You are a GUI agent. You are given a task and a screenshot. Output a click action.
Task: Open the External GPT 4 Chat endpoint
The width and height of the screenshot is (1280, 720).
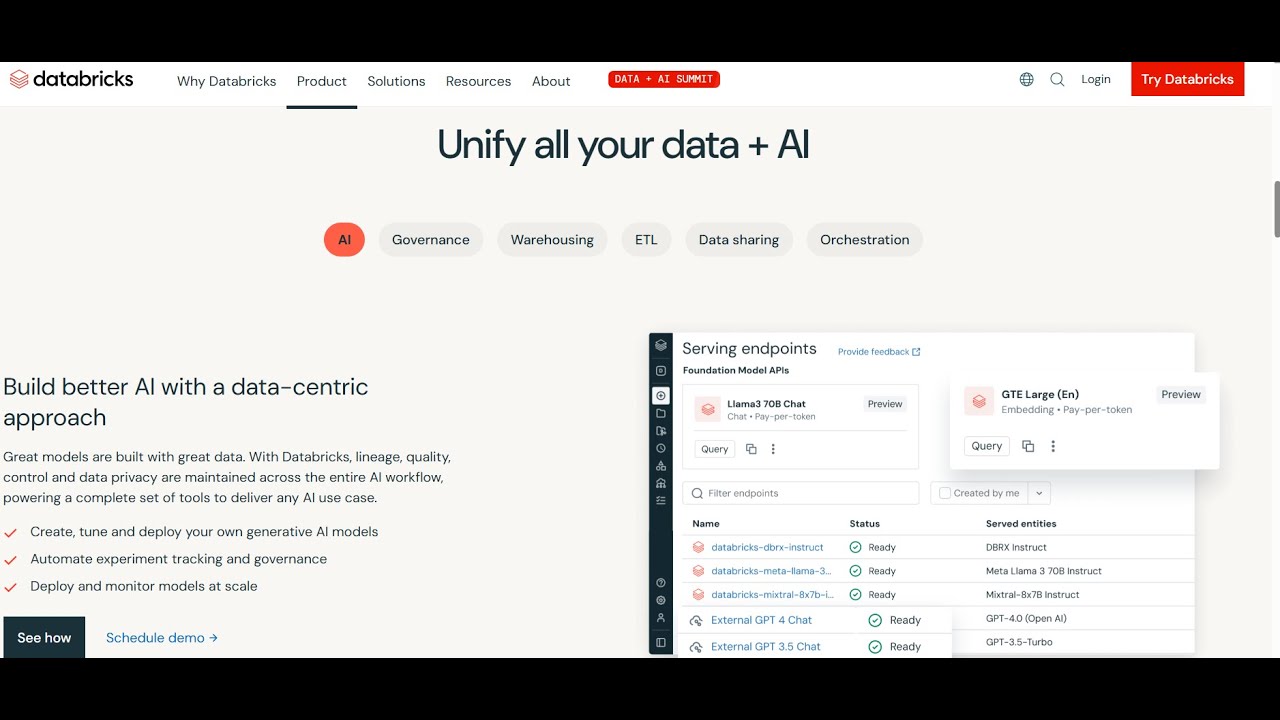(x=761, y=621)
